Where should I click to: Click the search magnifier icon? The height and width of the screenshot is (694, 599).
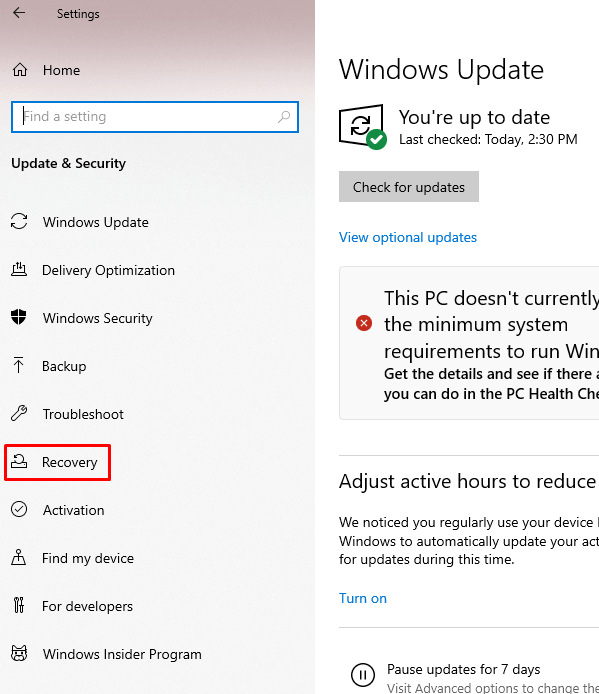pos(284,117)
